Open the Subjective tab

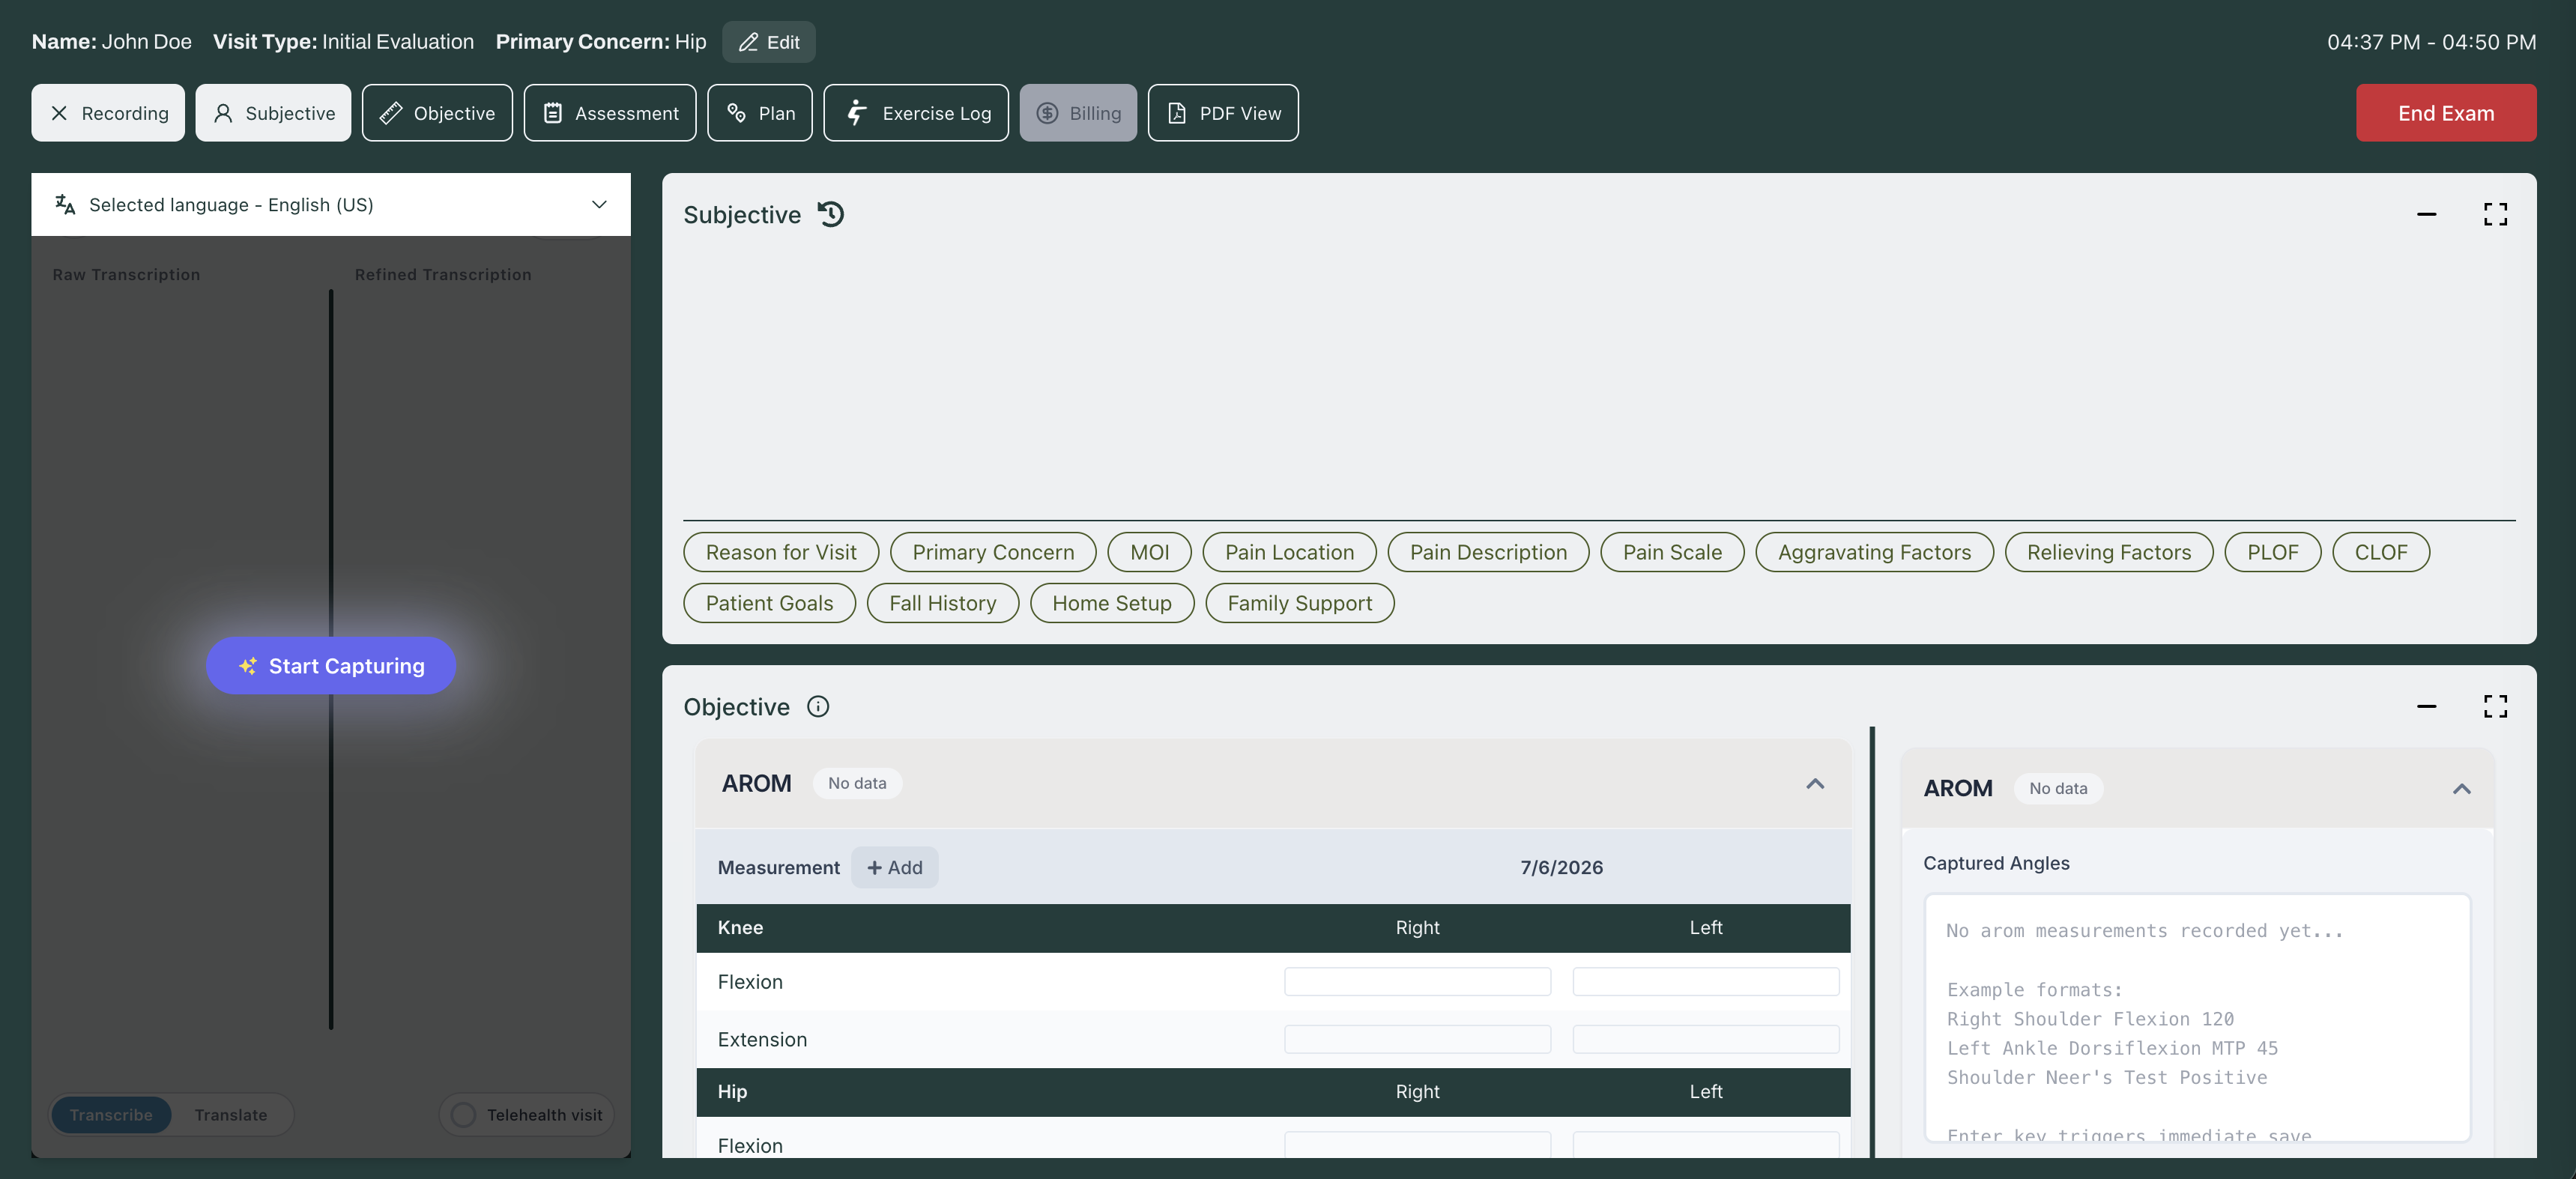(273, 113)
